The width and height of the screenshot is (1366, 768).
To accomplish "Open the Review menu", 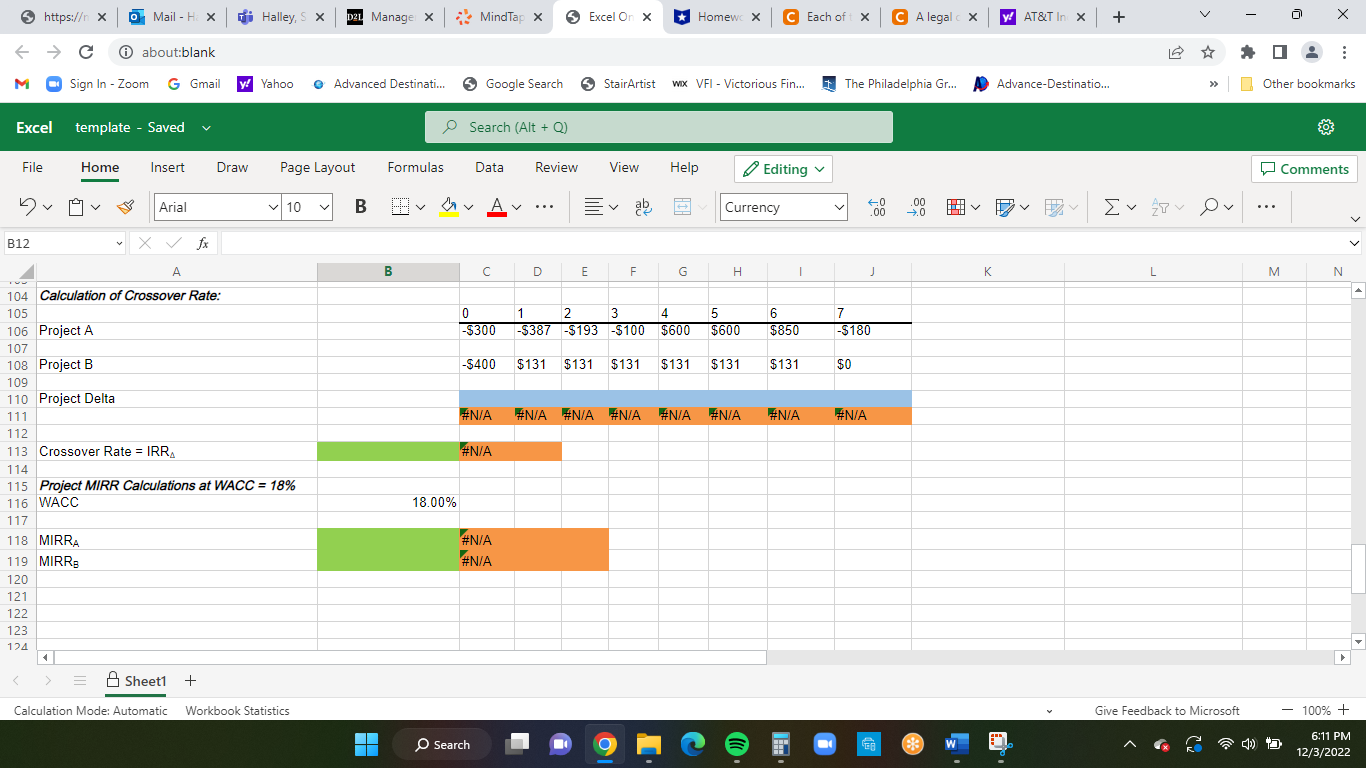I will point(556,167).
